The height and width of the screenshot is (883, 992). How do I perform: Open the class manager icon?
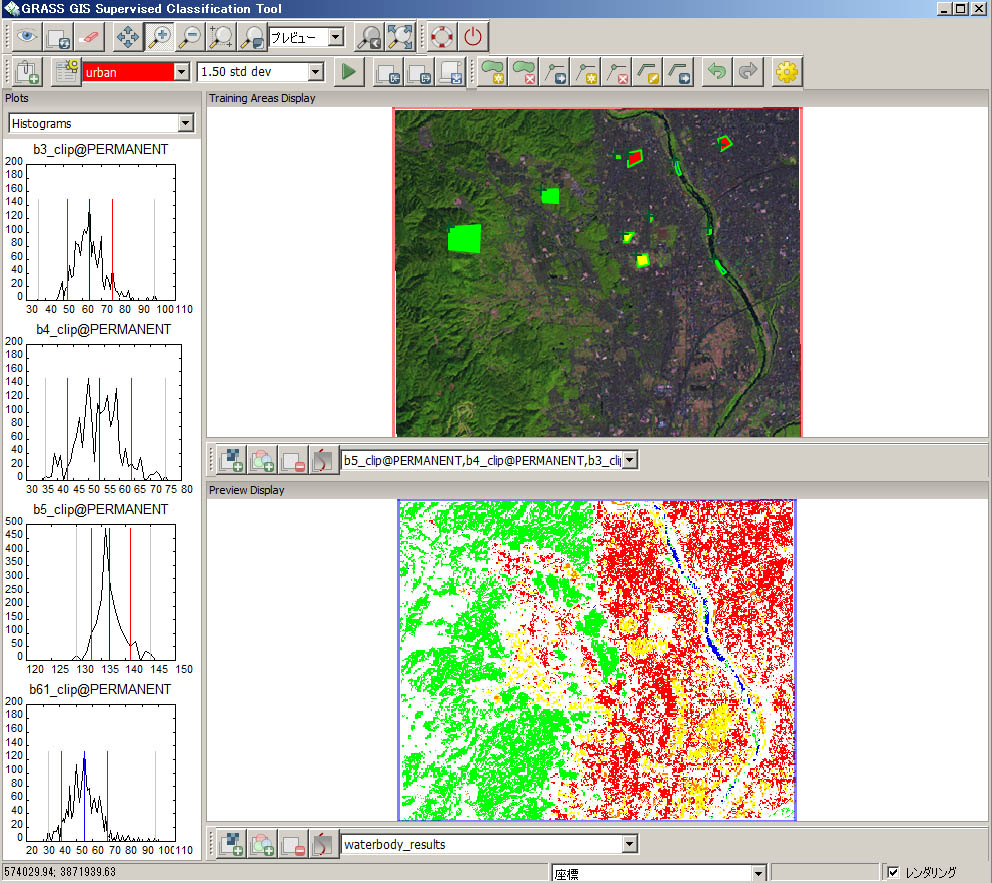(66, 71)
